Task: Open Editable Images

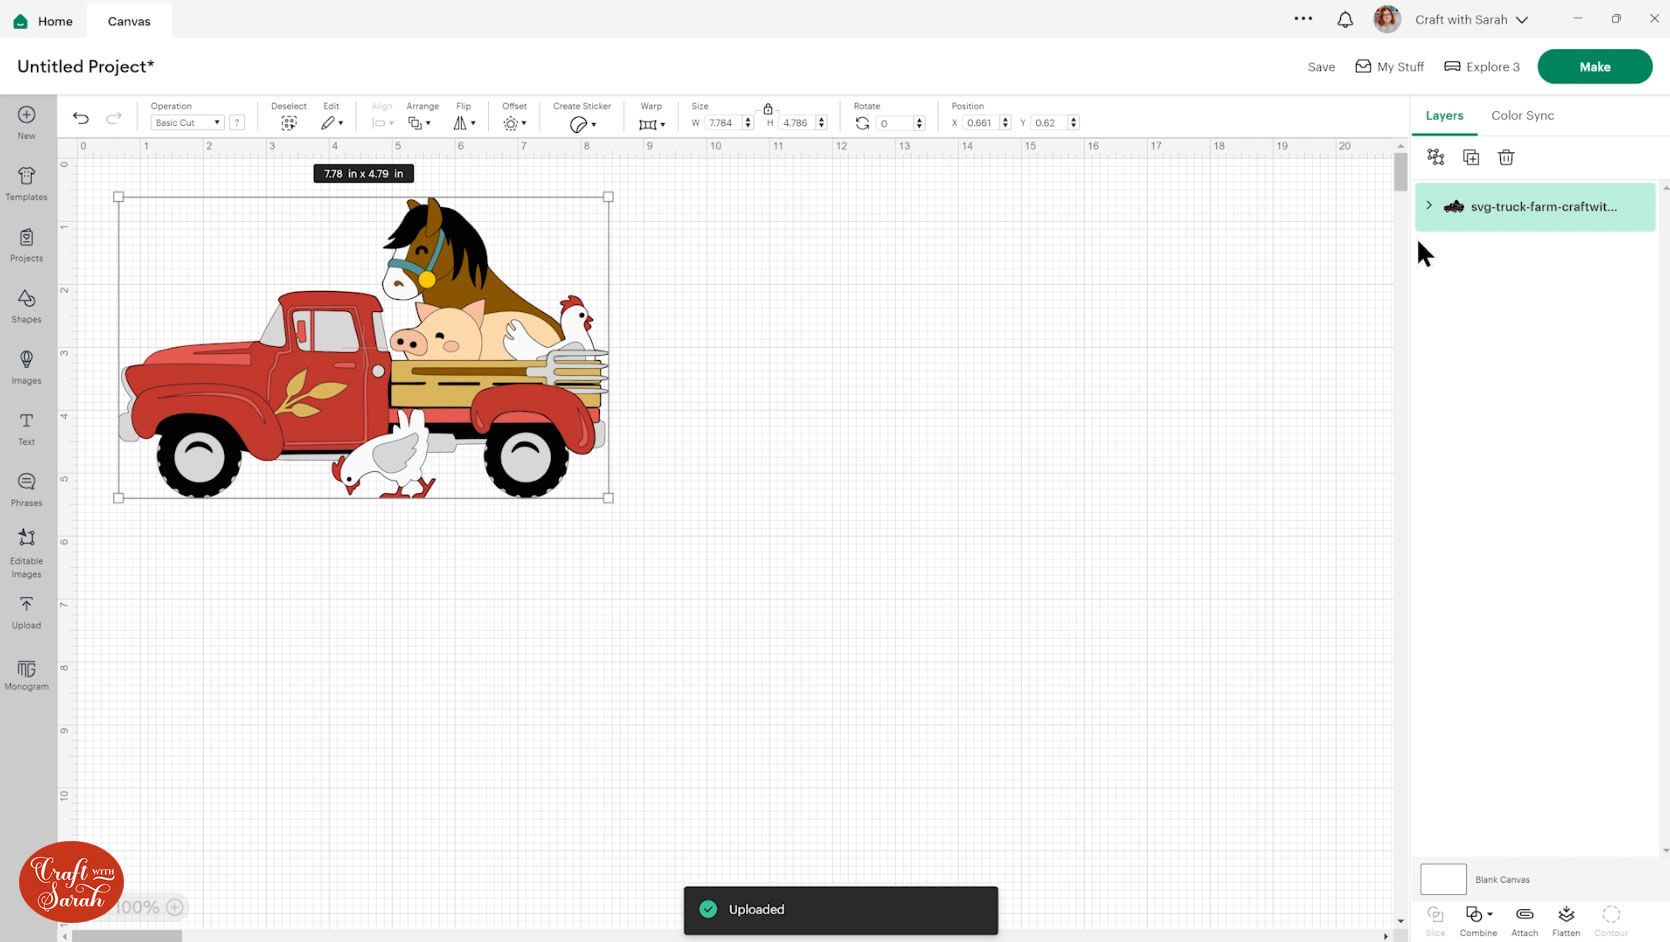Action: click(26, 553)
